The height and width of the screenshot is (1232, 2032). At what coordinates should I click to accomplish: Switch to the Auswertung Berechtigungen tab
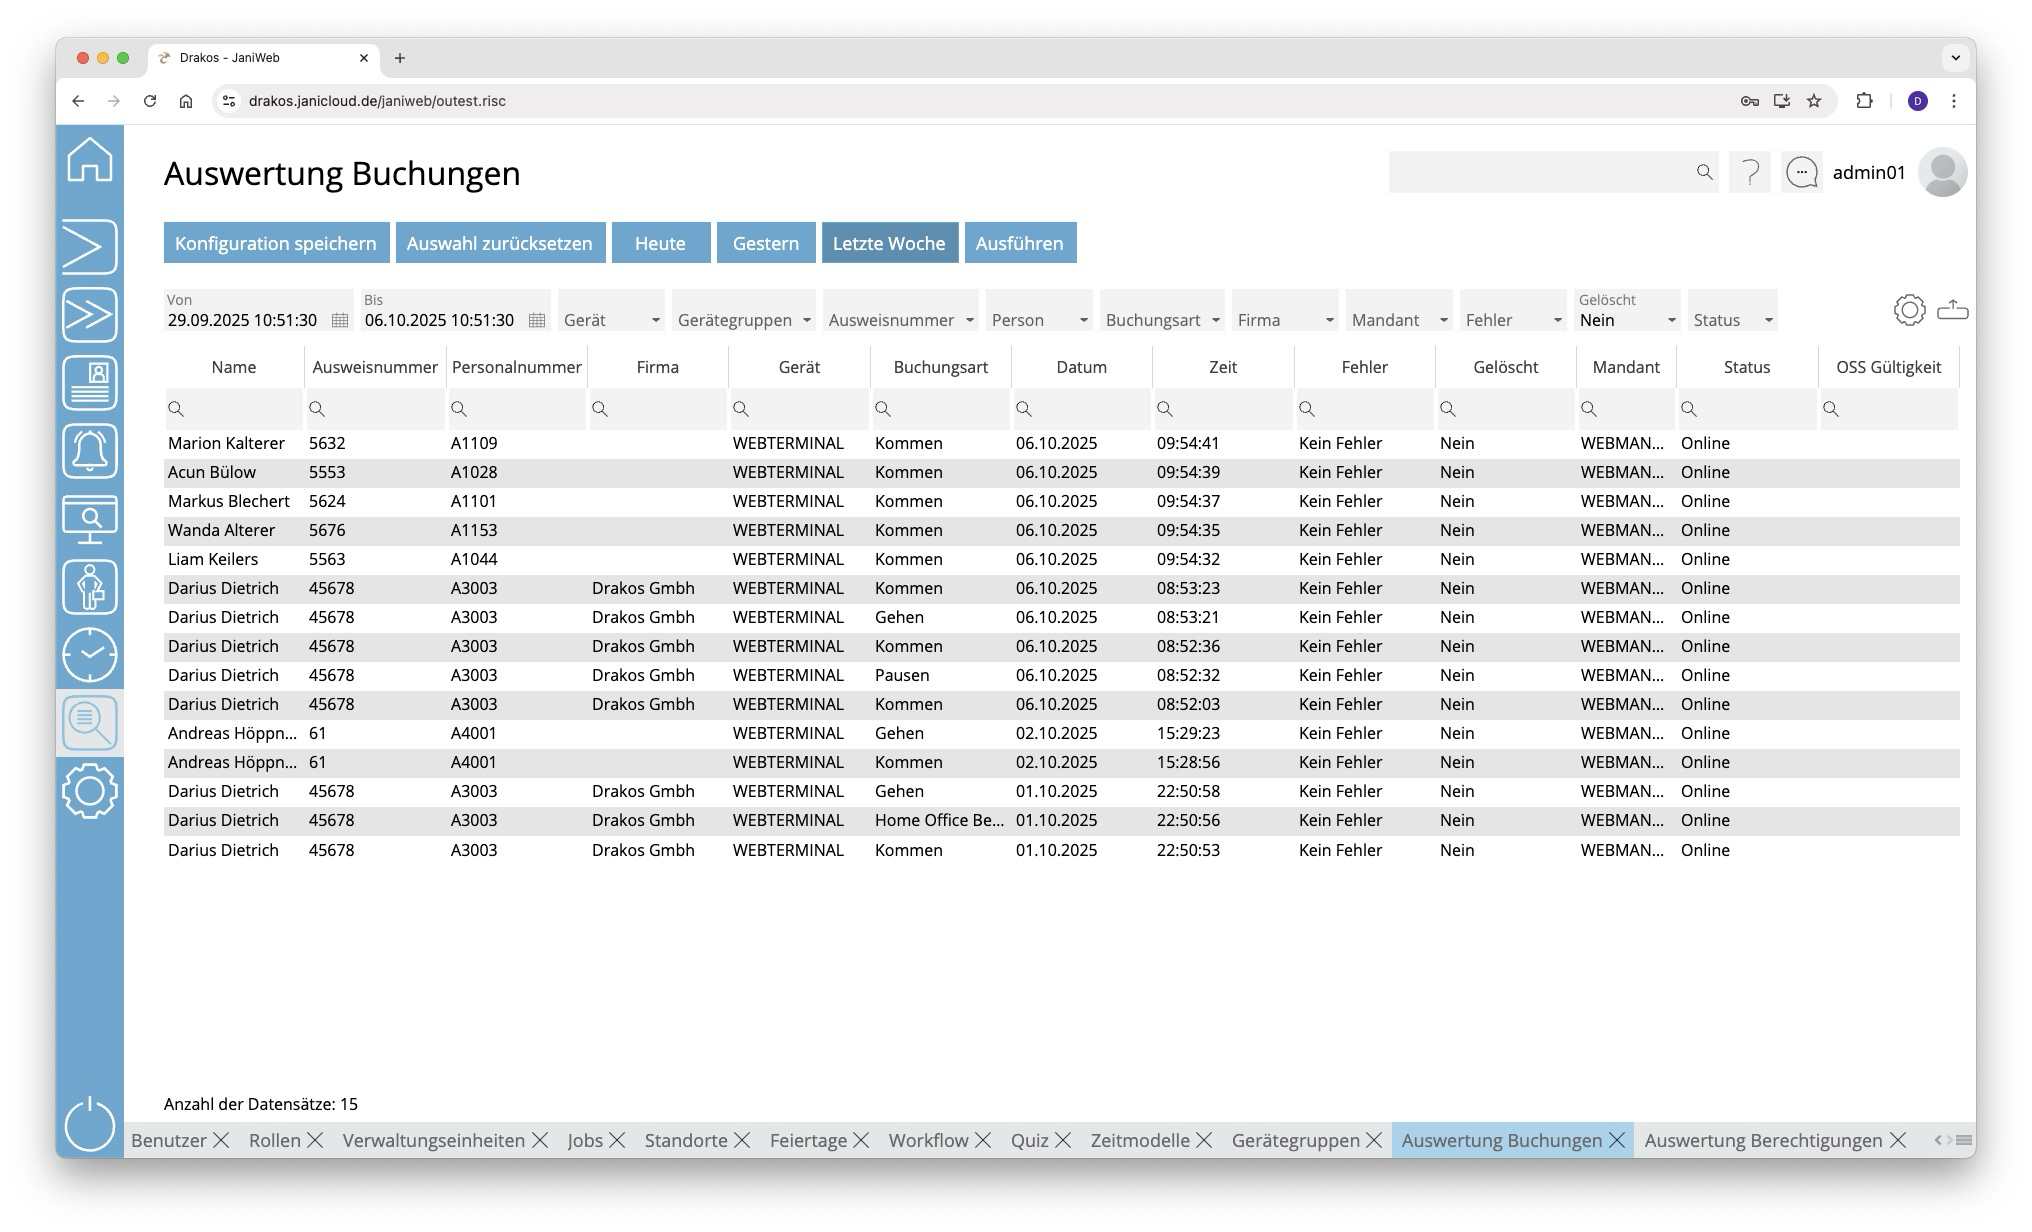pyautogui.click(x=1763, y=1140)
